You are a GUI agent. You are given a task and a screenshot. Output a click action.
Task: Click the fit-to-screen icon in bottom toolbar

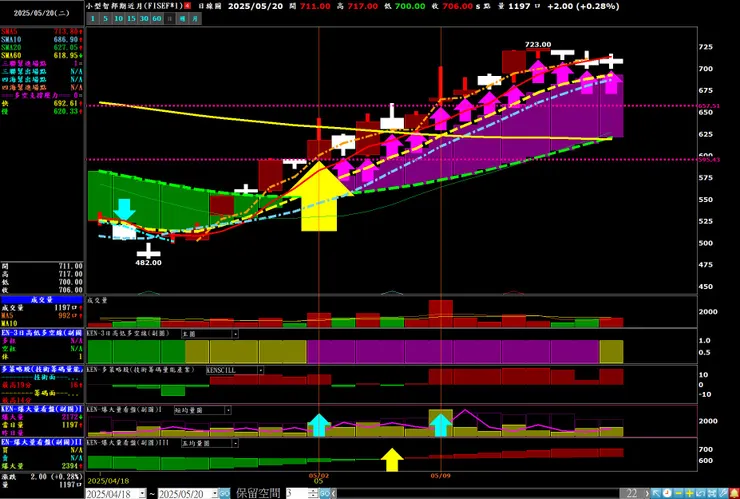[712, 493]
